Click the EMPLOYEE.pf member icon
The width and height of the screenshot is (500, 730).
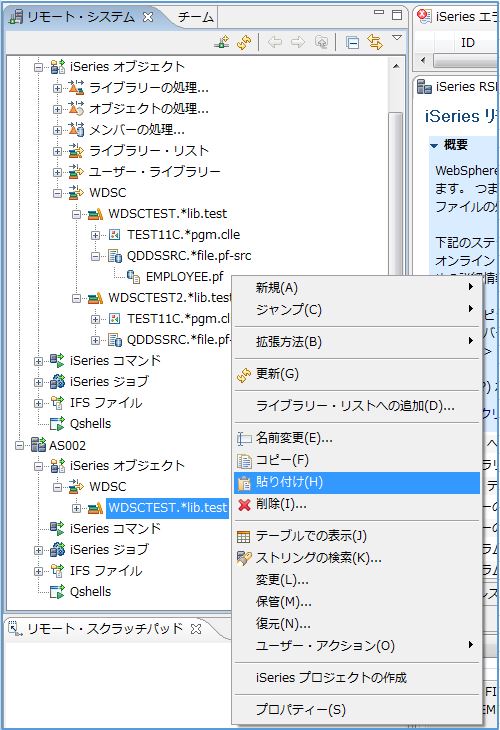[x=133, y=277]
